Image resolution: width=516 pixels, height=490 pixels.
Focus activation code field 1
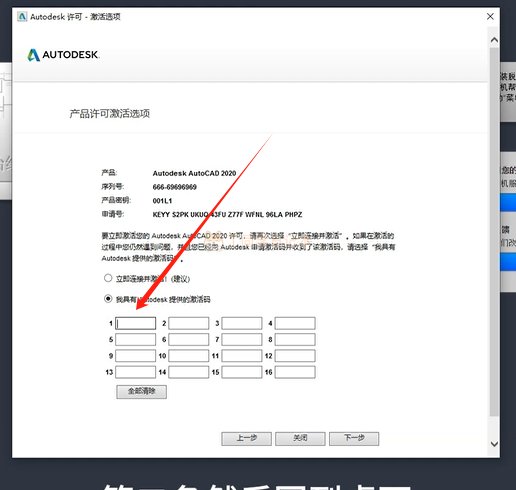pyautogui.click(x=135, y=323)
